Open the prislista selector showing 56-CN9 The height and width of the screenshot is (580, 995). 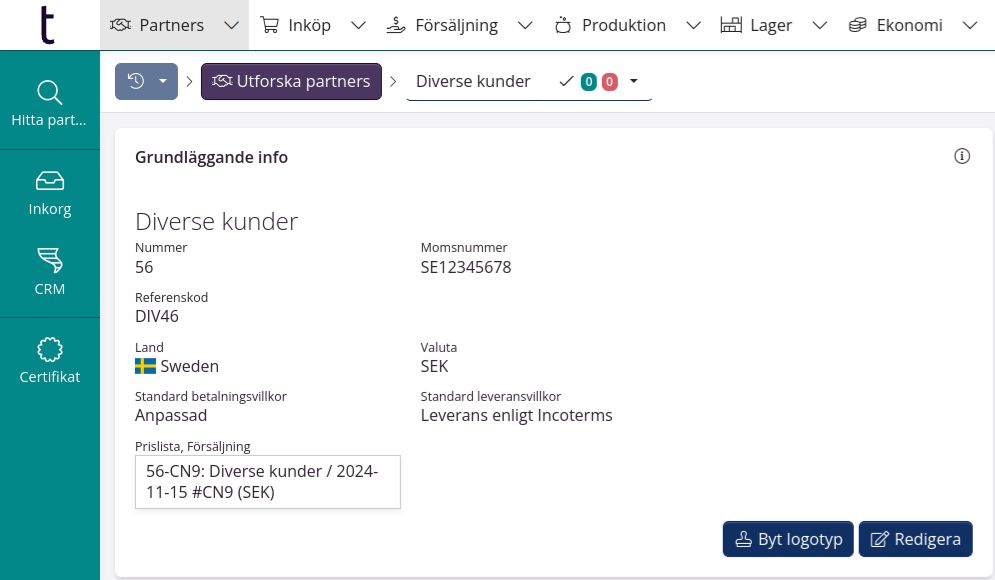pos(267,481)
